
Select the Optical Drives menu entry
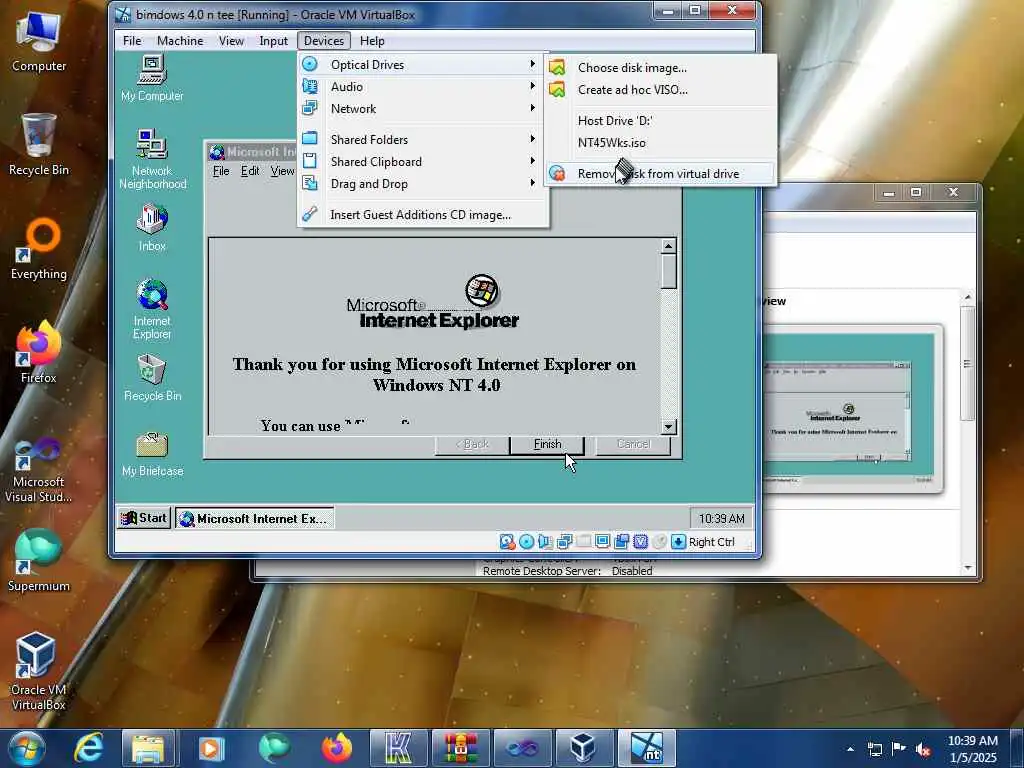423,64
